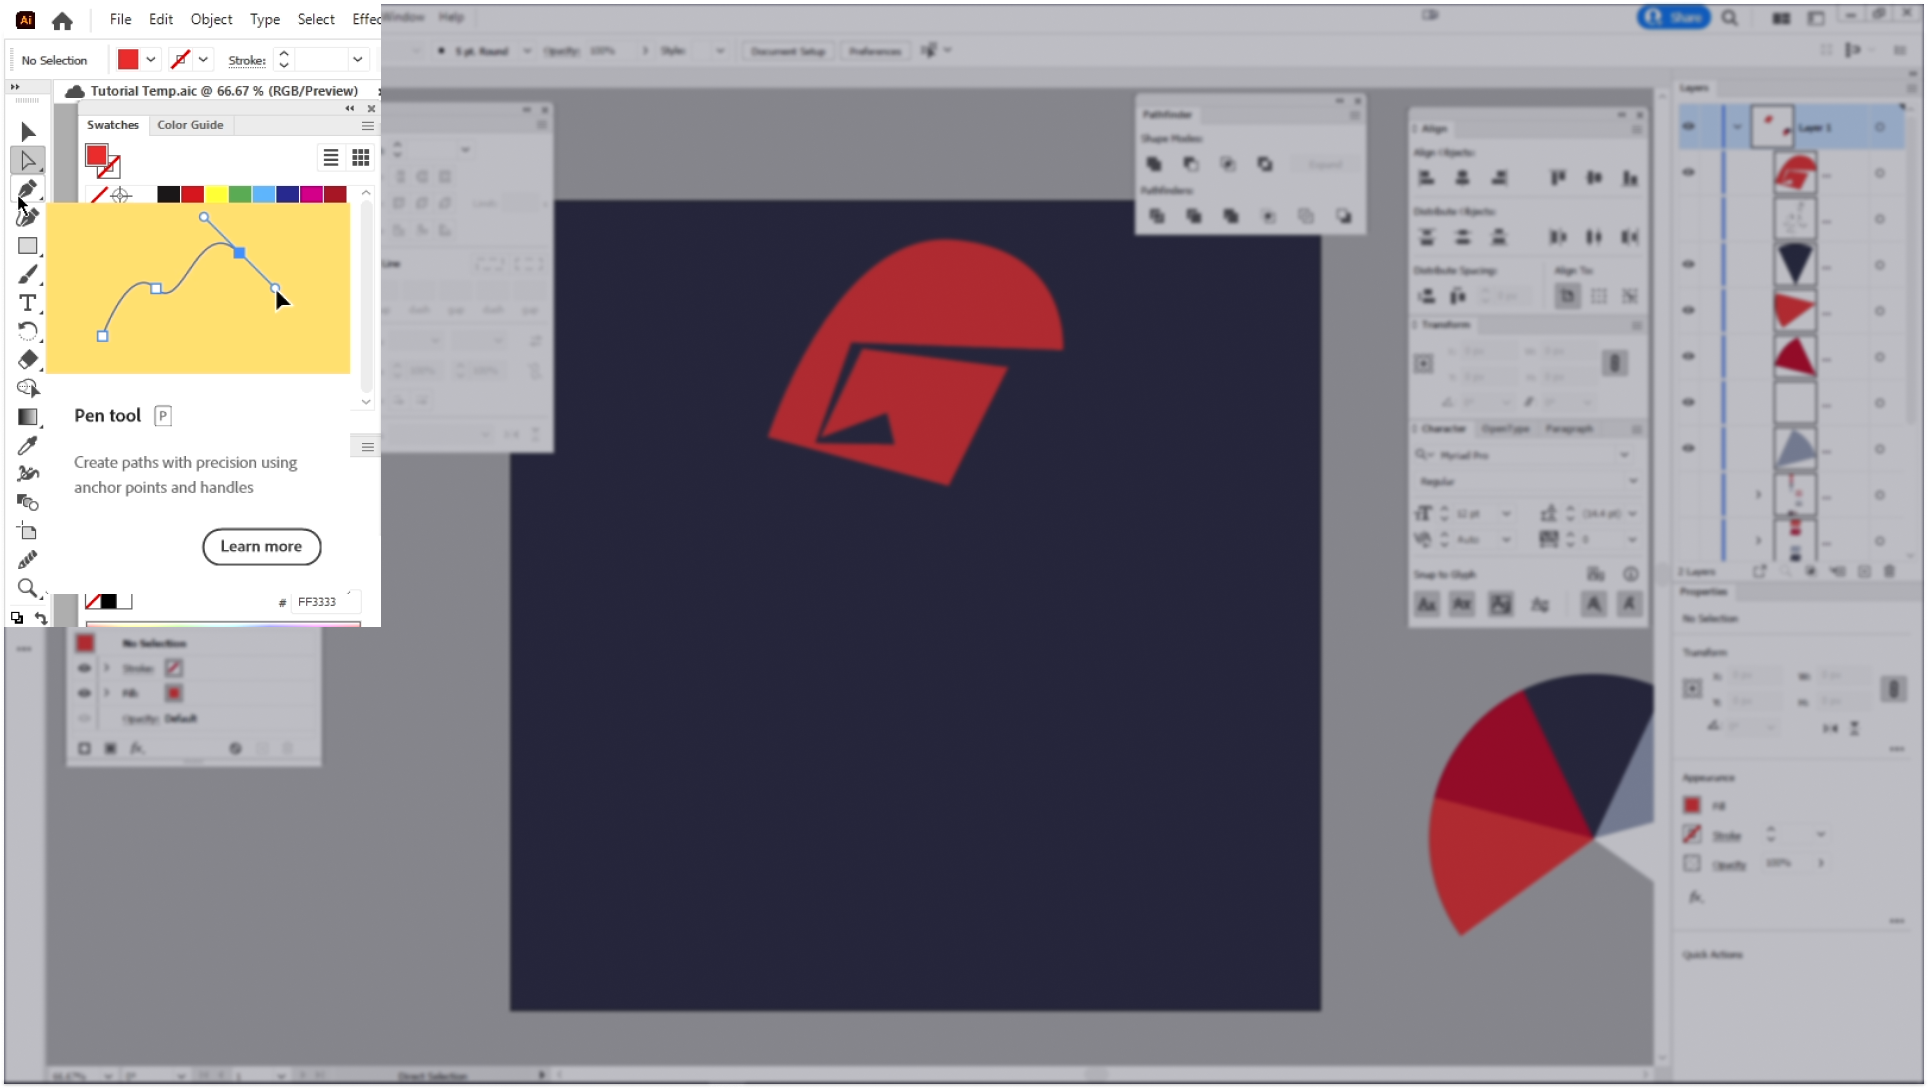The image size is (1928, 1088).
Task: Open the Paragraph tab
Action: [1569, 428]
